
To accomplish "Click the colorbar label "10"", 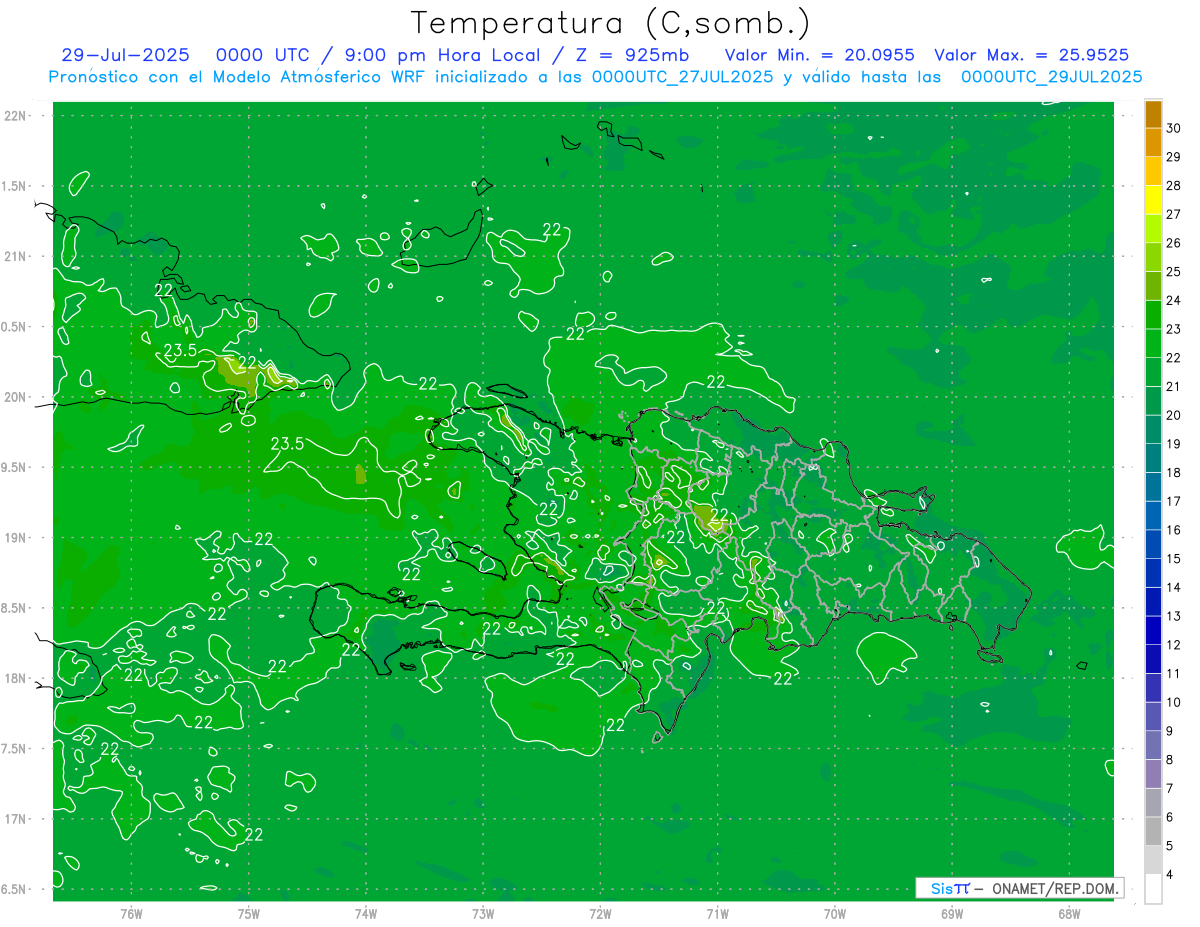I will pos(1173,702).
